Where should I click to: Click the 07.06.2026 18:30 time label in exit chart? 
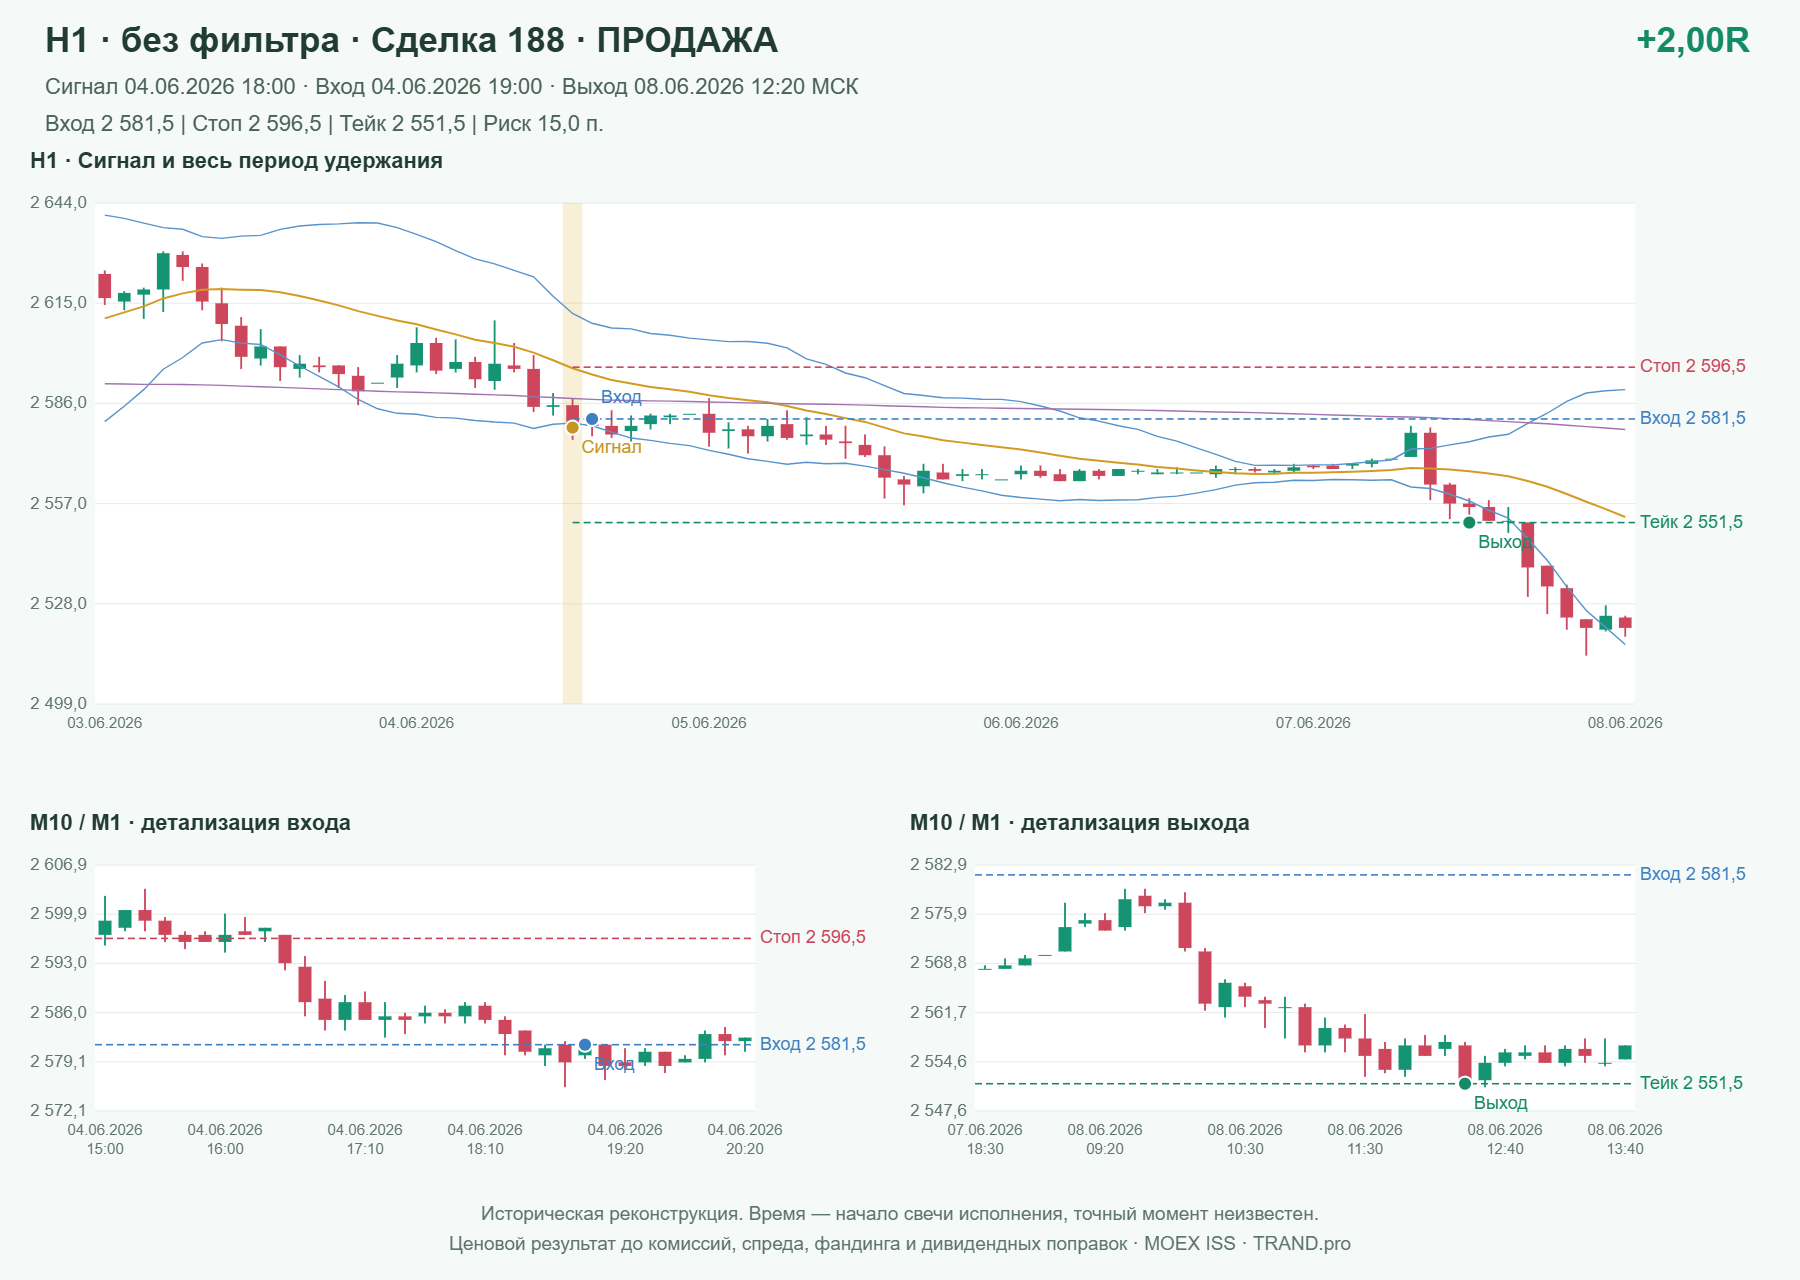[x=985, y=1139]
